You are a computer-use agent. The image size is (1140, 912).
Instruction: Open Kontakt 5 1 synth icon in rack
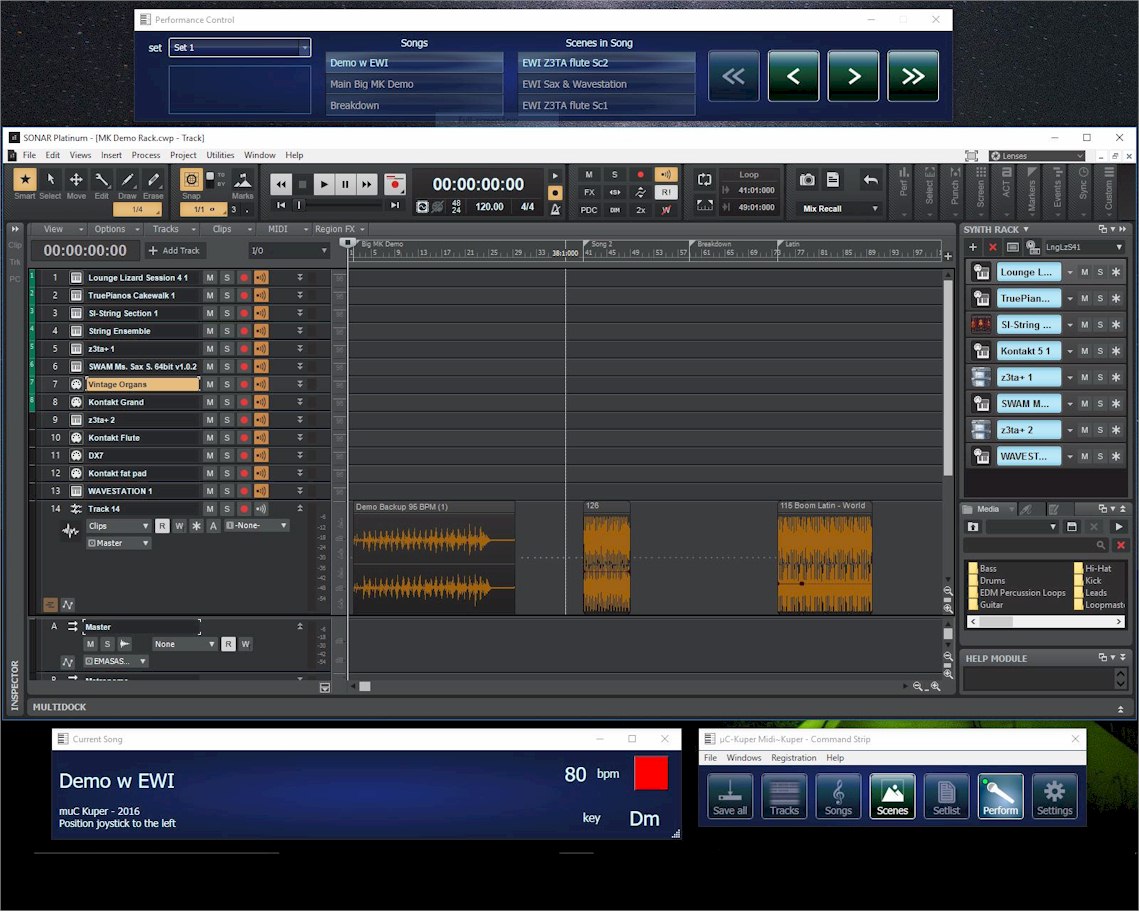click(982, 351)
